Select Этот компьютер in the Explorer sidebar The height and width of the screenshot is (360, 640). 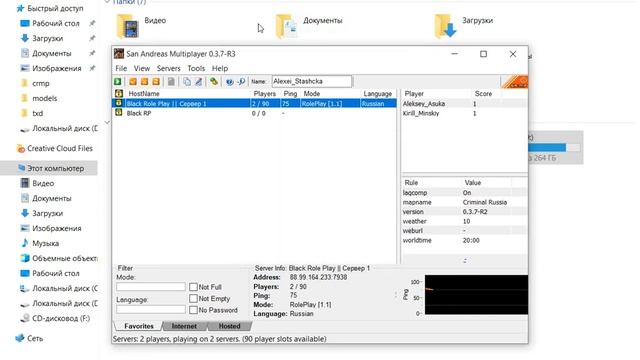tap(49, 168)
